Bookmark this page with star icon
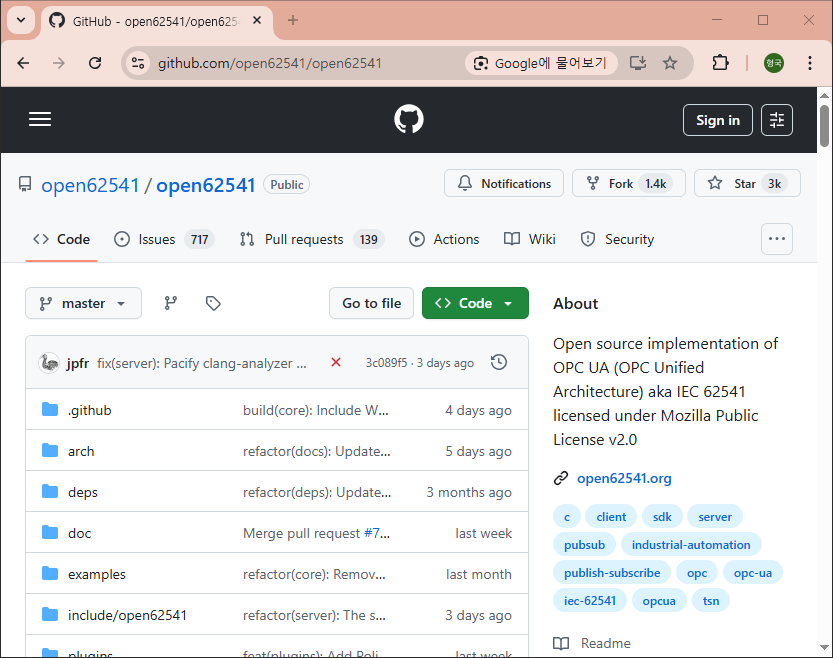This screenshot has width=833, height=658. [x=670, y=63]
